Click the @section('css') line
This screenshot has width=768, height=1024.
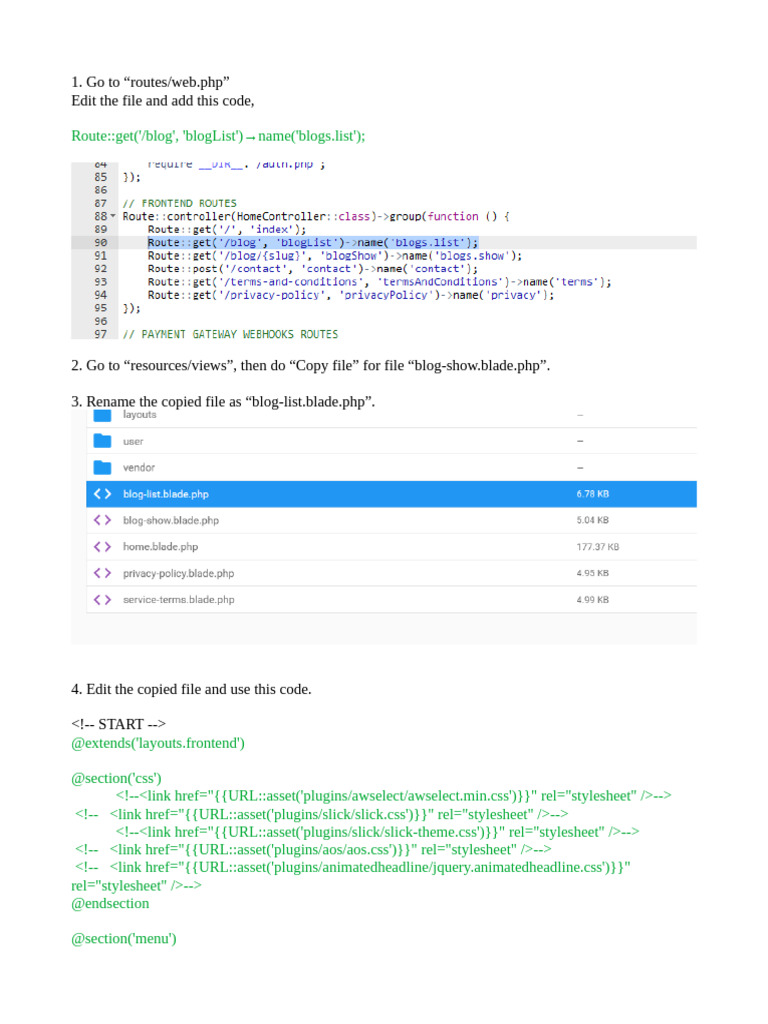coord(116,778)
